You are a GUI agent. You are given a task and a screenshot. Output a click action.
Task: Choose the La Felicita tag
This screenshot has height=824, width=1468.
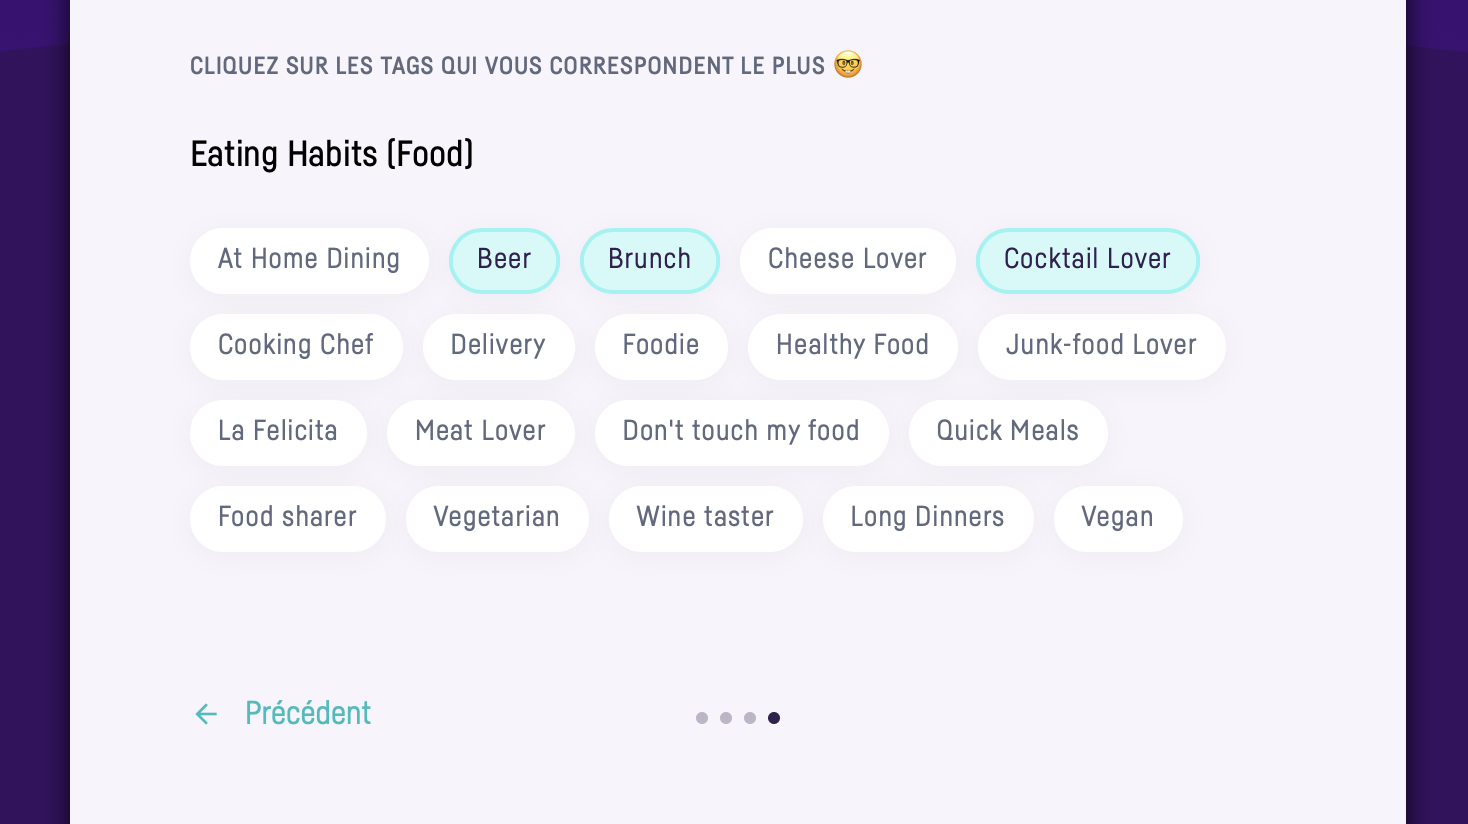tap(278, 432)
